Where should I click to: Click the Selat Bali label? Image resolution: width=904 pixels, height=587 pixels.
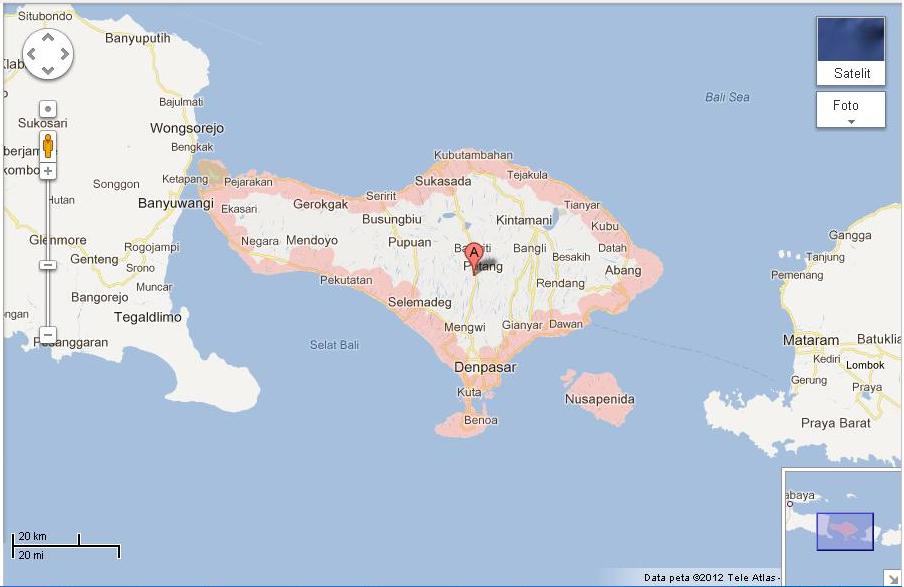click(x=334, y=345)
